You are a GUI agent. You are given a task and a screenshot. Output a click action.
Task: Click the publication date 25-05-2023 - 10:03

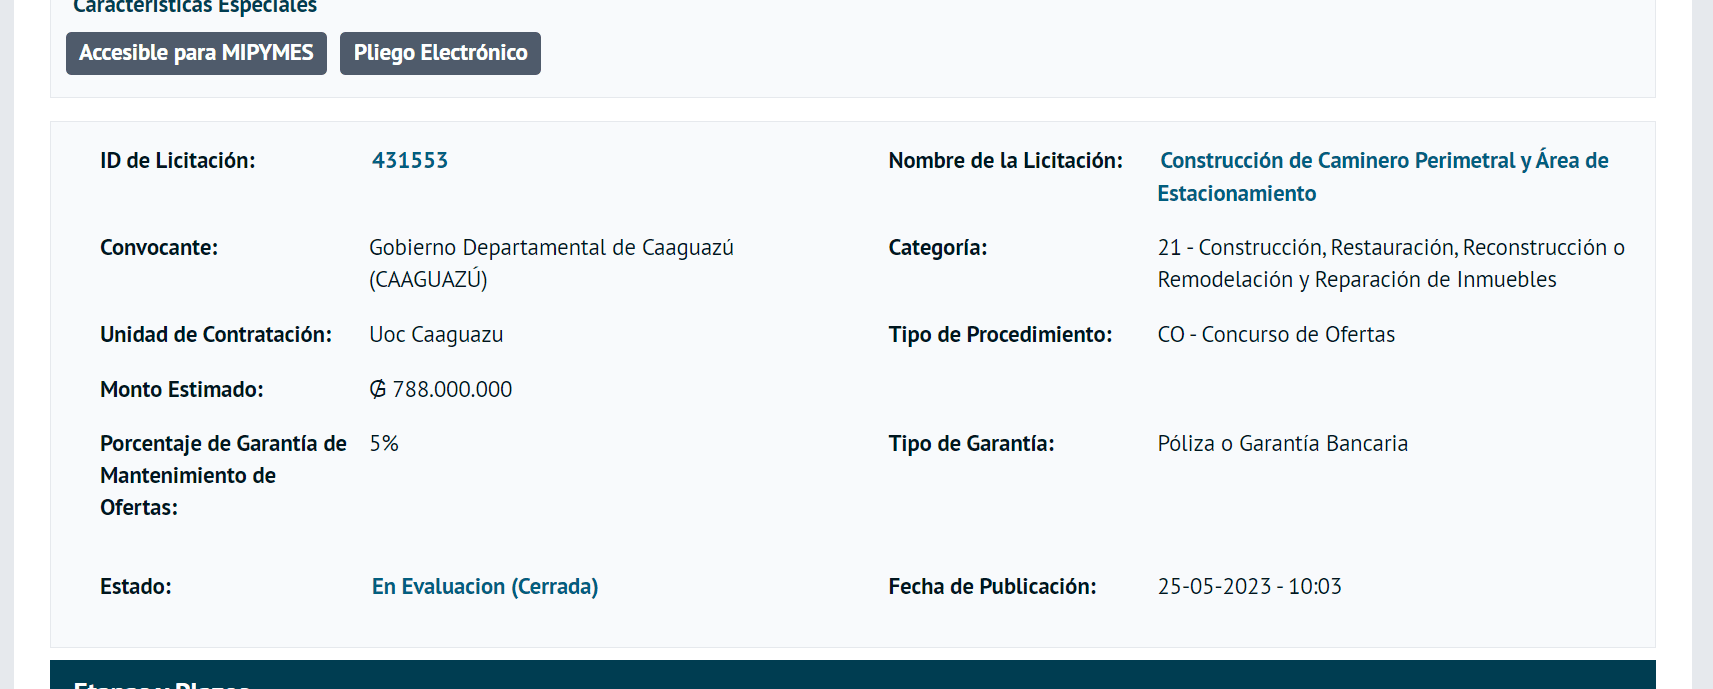coord(1249,587)
